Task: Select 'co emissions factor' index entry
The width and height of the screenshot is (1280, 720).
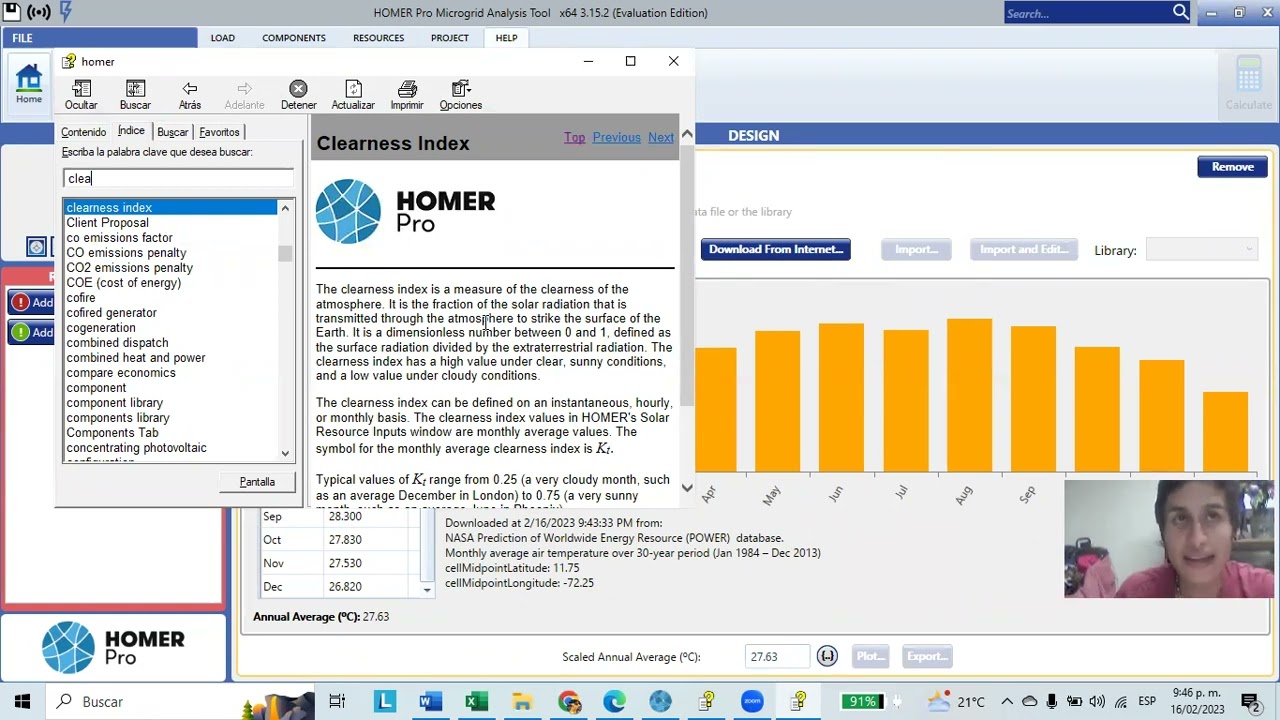Action: 119,238
